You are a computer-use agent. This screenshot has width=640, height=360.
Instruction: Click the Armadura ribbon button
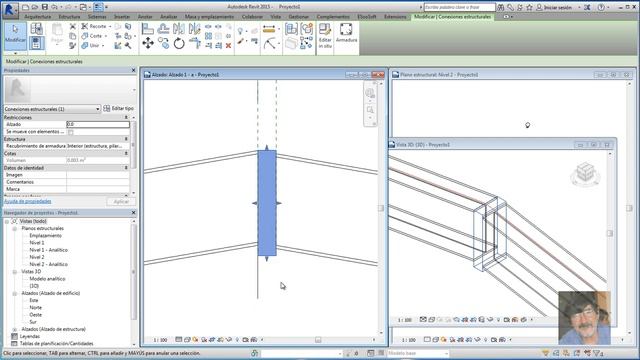coord(346,33)
